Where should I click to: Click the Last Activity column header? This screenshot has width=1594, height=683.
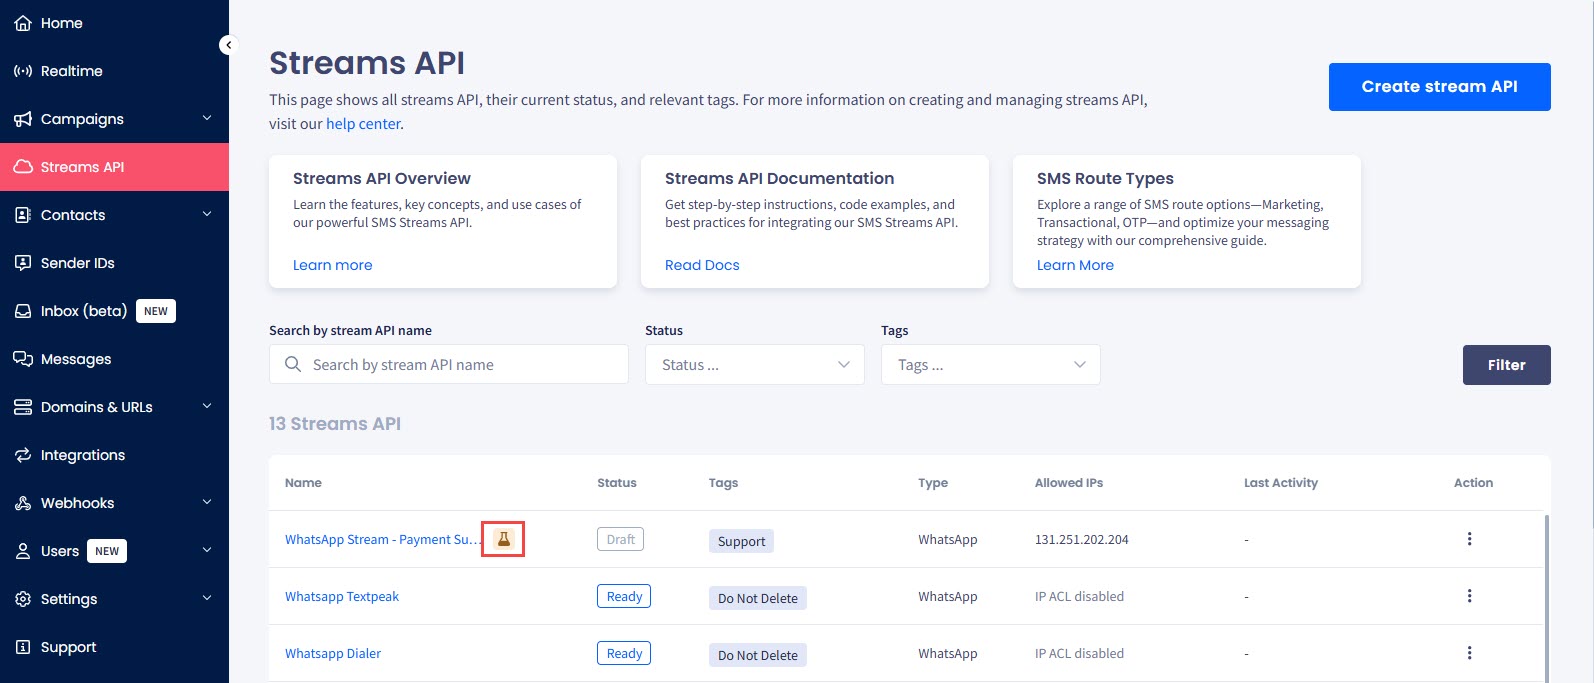point(1281,482)
